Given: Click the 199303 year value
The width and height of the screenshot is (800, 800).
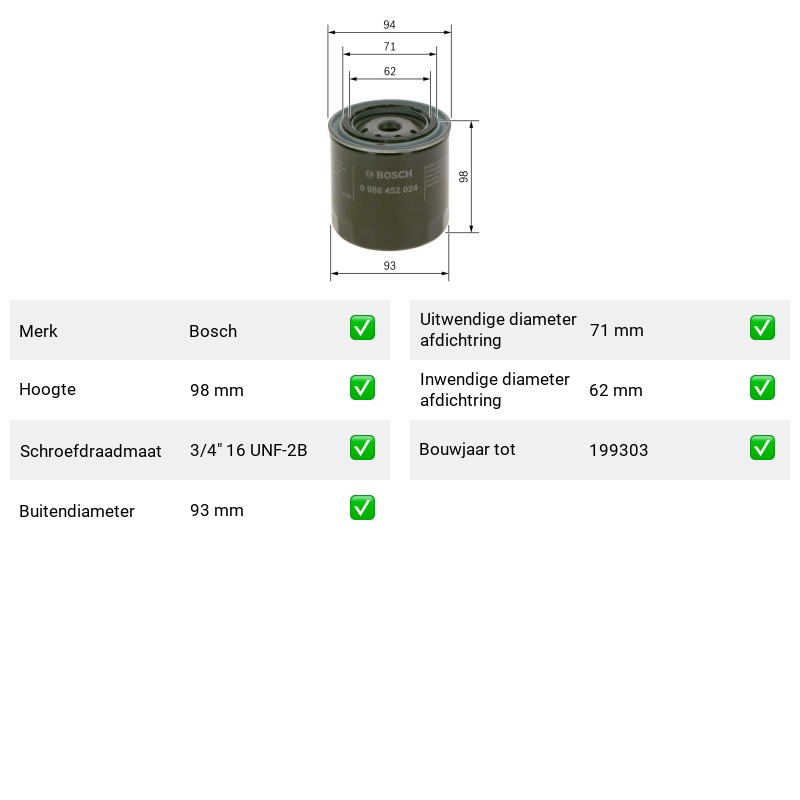Looking at the screenshot, I should [x=618, y=450].
